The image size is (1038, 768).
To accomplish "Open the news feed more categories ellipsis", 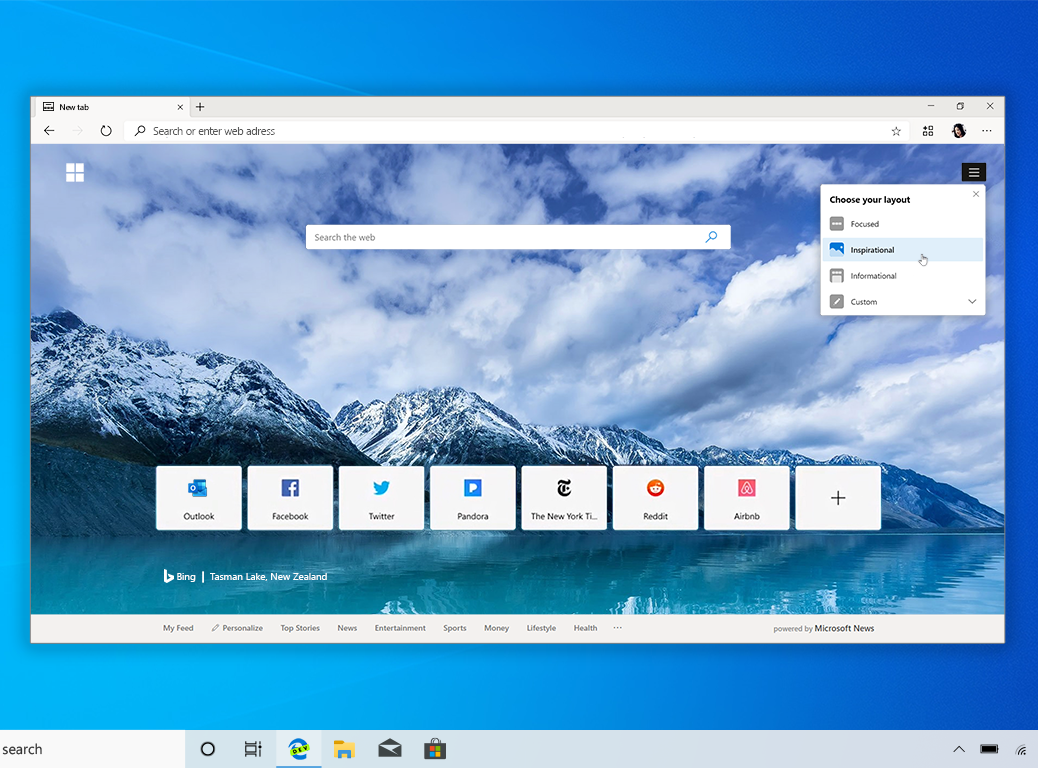I will click(x=617, y=628).
